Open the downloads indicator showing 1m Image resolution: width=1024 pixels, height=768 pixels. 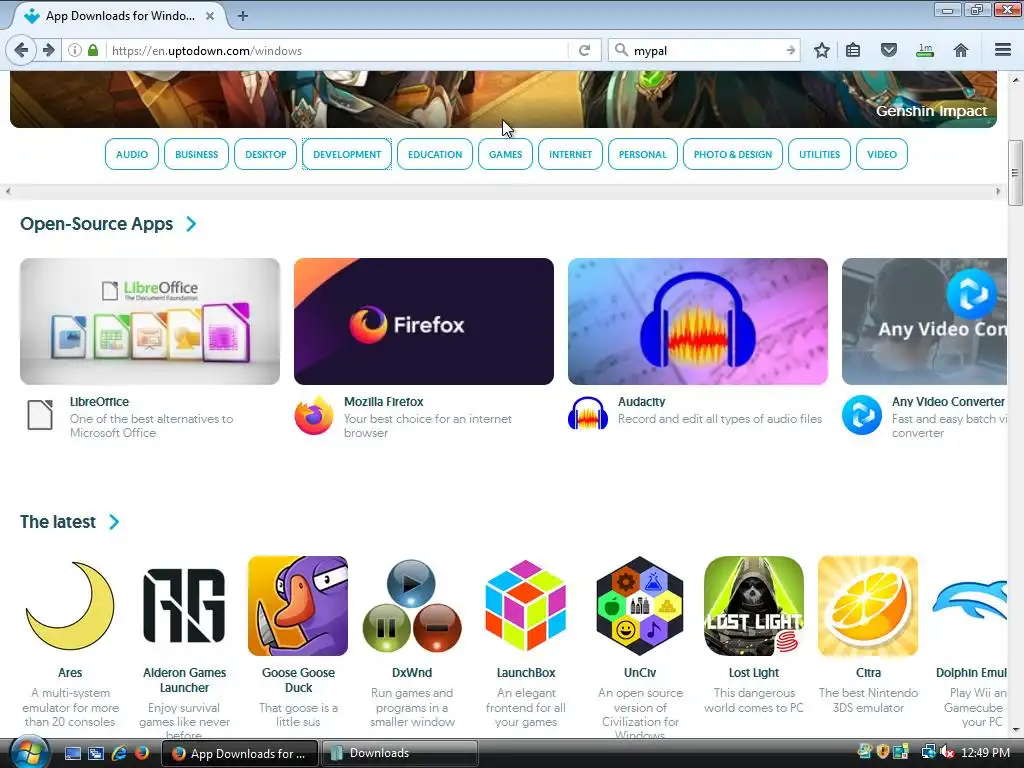[925, 50]
